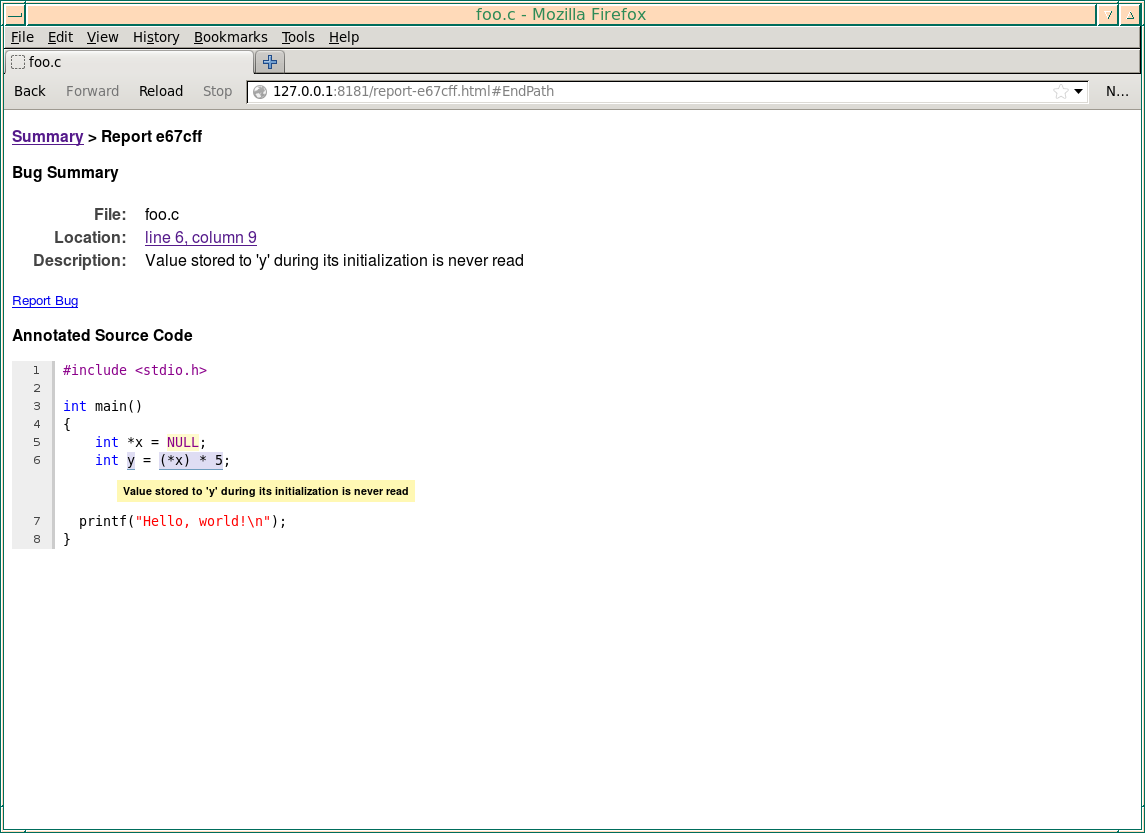Open a new tab with plus icon
The height and width of the screenshot is (833, 1145).
pos(269,62)
